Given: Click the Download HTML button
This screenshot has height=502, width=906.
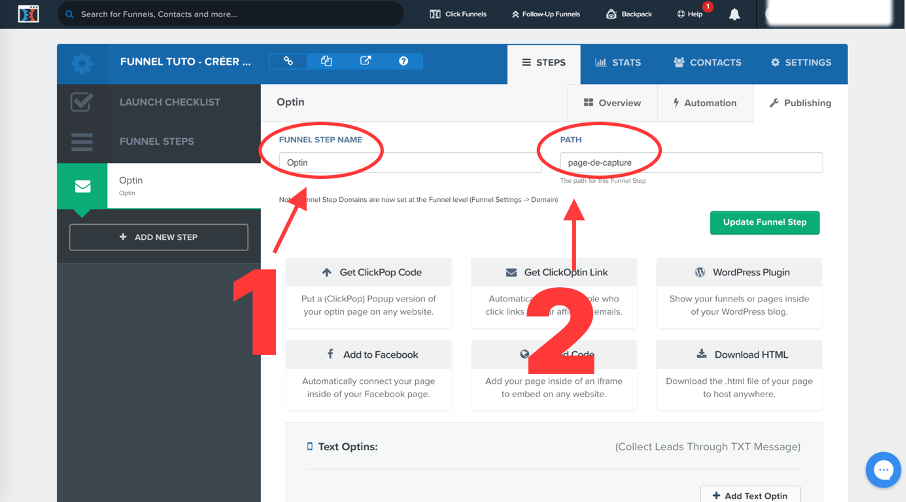Looking at the screenshot, I should pyautogui.click(x=739, y=355).
